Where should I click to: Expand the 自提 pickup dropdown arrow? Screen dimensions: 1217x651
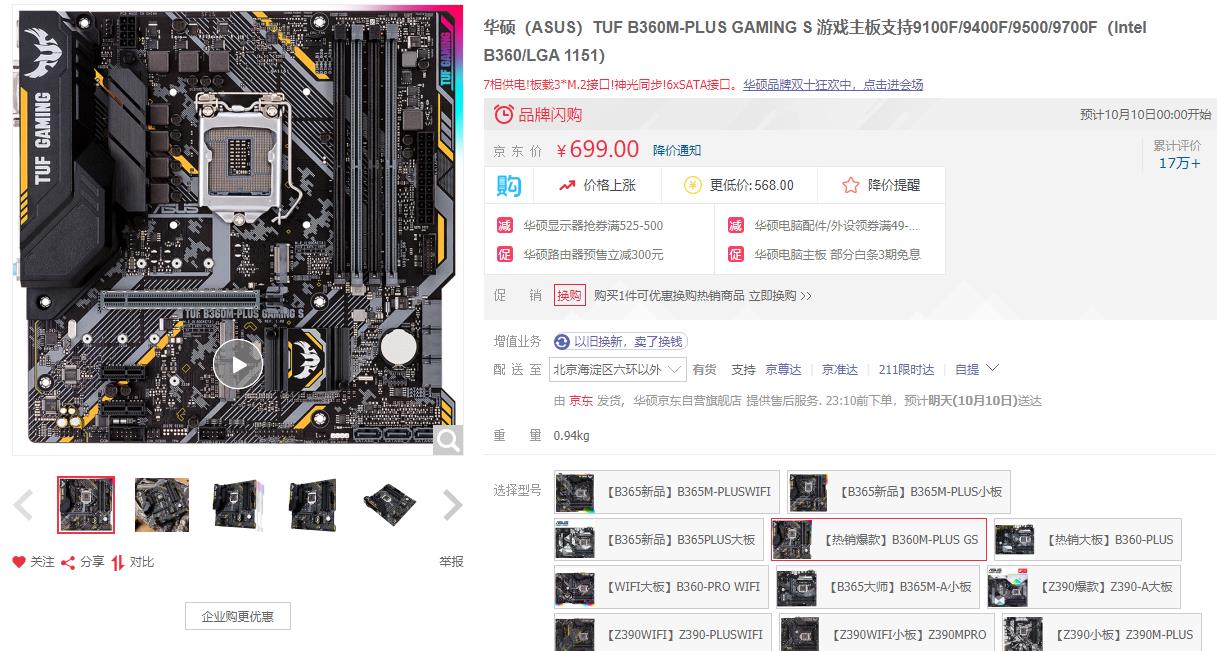point(992,368)
